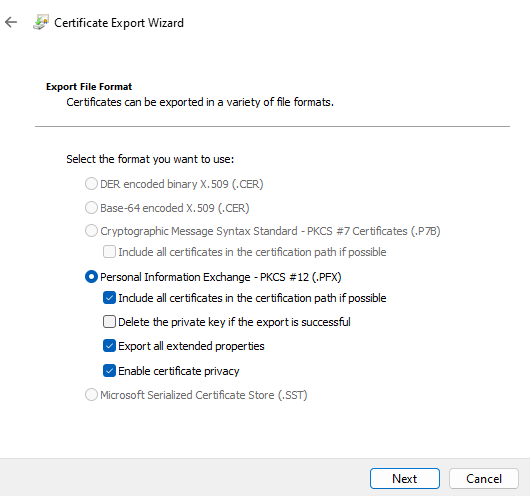This screenshot has height=496, width=530.
Task: Uncheck the include-all-certificates box under the PFX option
Action: coord(109,298)
